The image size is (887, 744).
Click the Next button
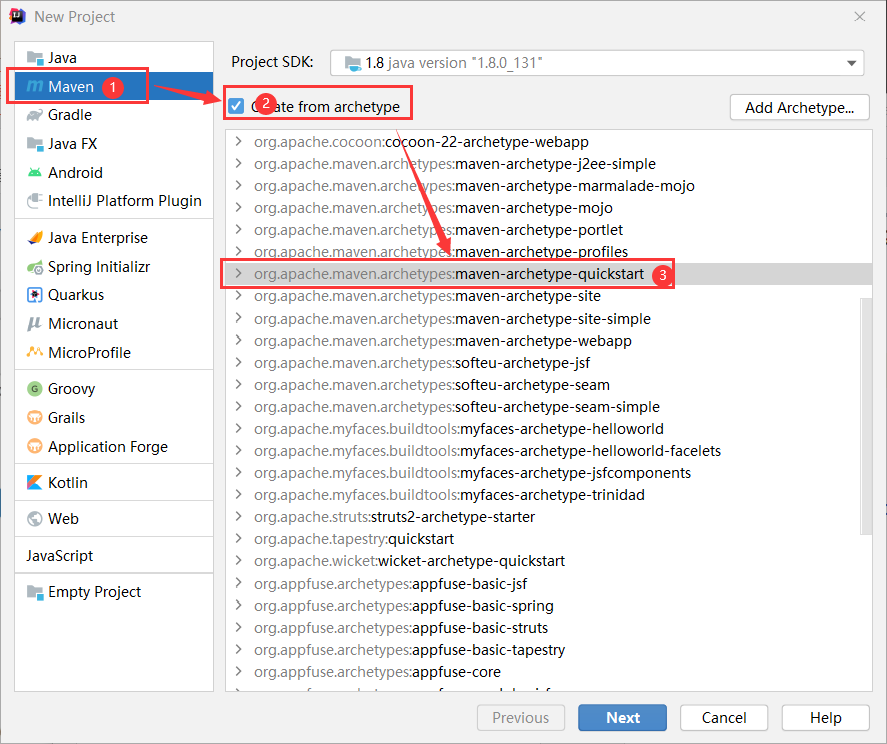622,717
